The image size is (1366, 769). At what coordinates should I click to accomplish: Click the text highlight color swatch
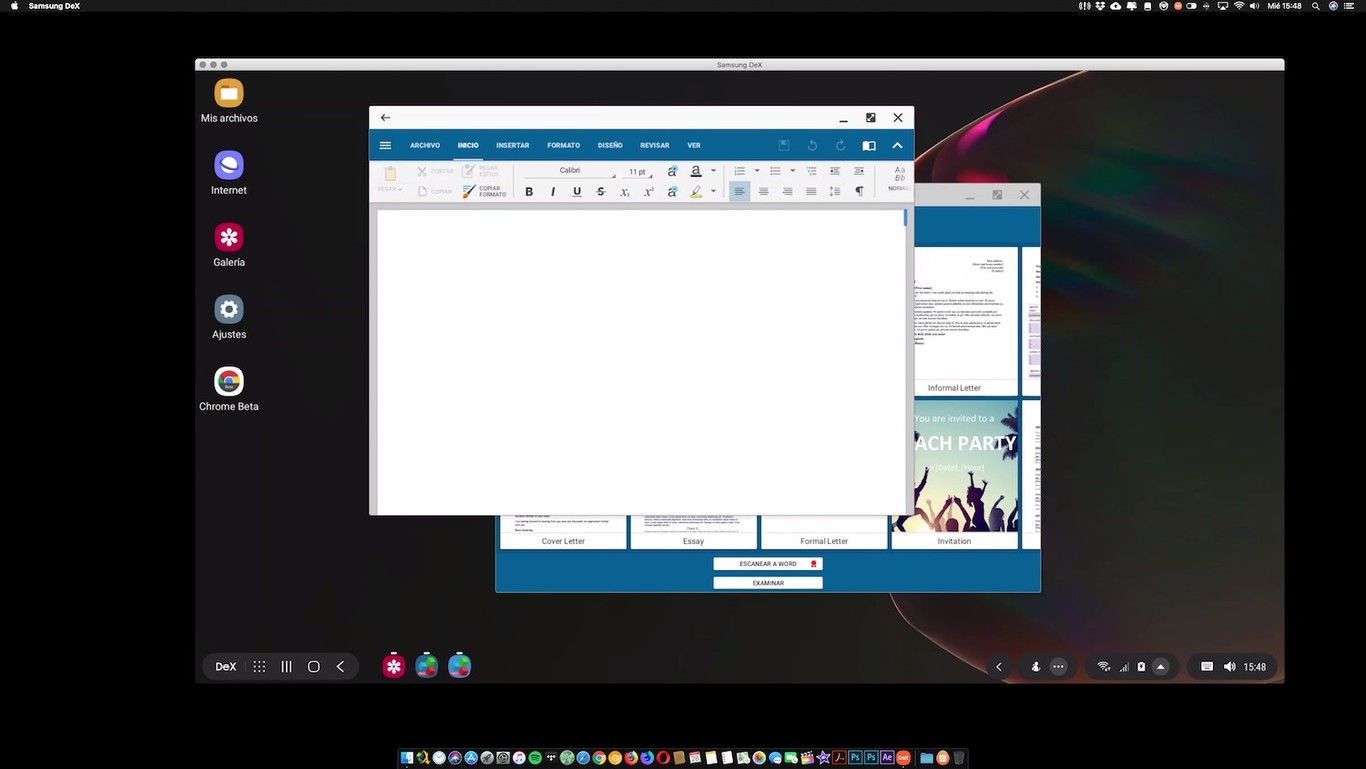696,191
